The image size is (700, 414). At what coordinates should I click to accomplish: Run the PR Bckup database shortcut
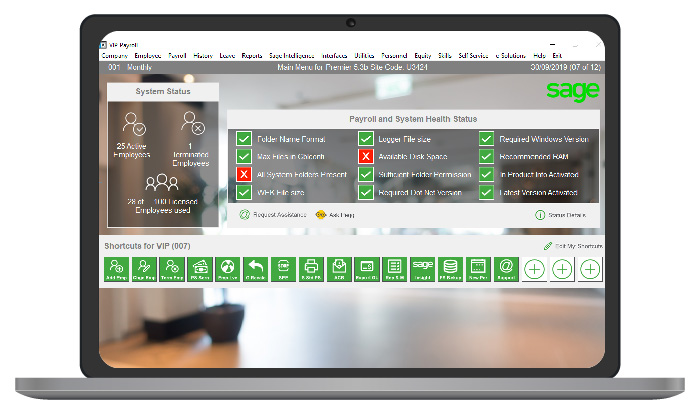coord(450,269)
